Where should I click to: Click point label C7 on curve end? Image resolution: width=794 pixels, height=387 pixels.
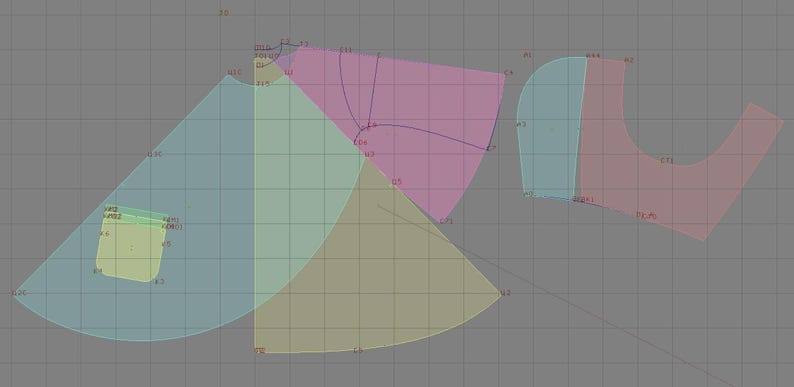point(491,148)
